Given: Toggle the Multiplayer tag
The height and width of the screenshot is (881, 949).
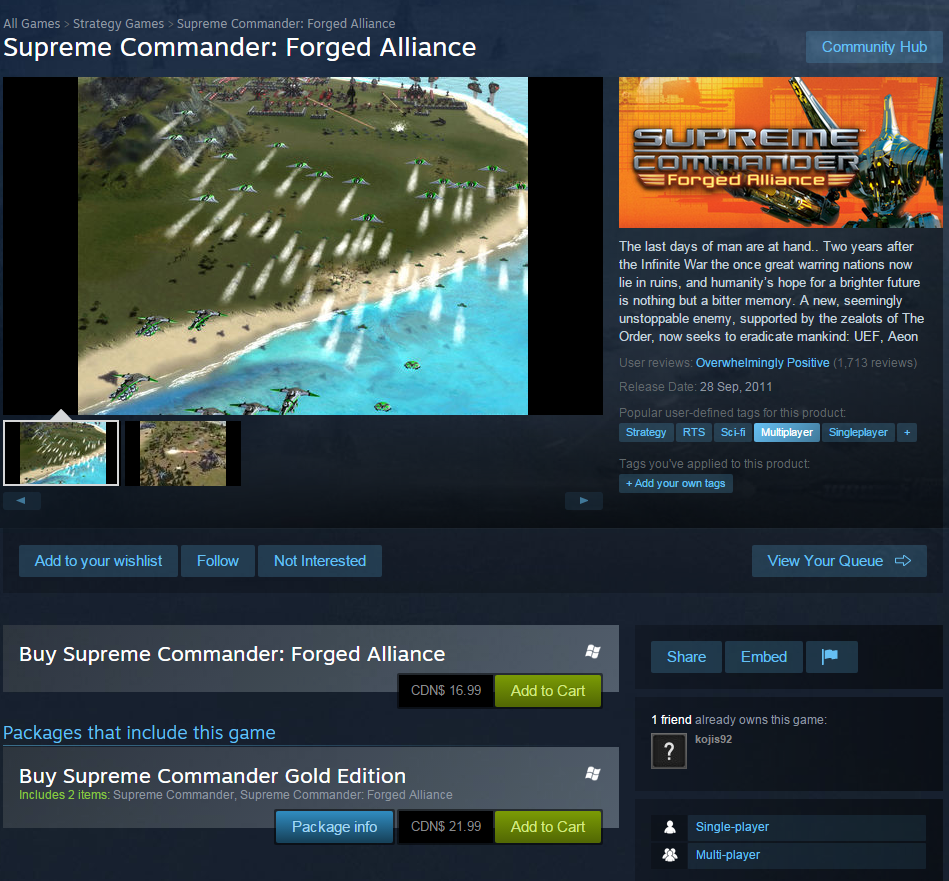Looking at the screenshot, I should [x=786, y=432].
